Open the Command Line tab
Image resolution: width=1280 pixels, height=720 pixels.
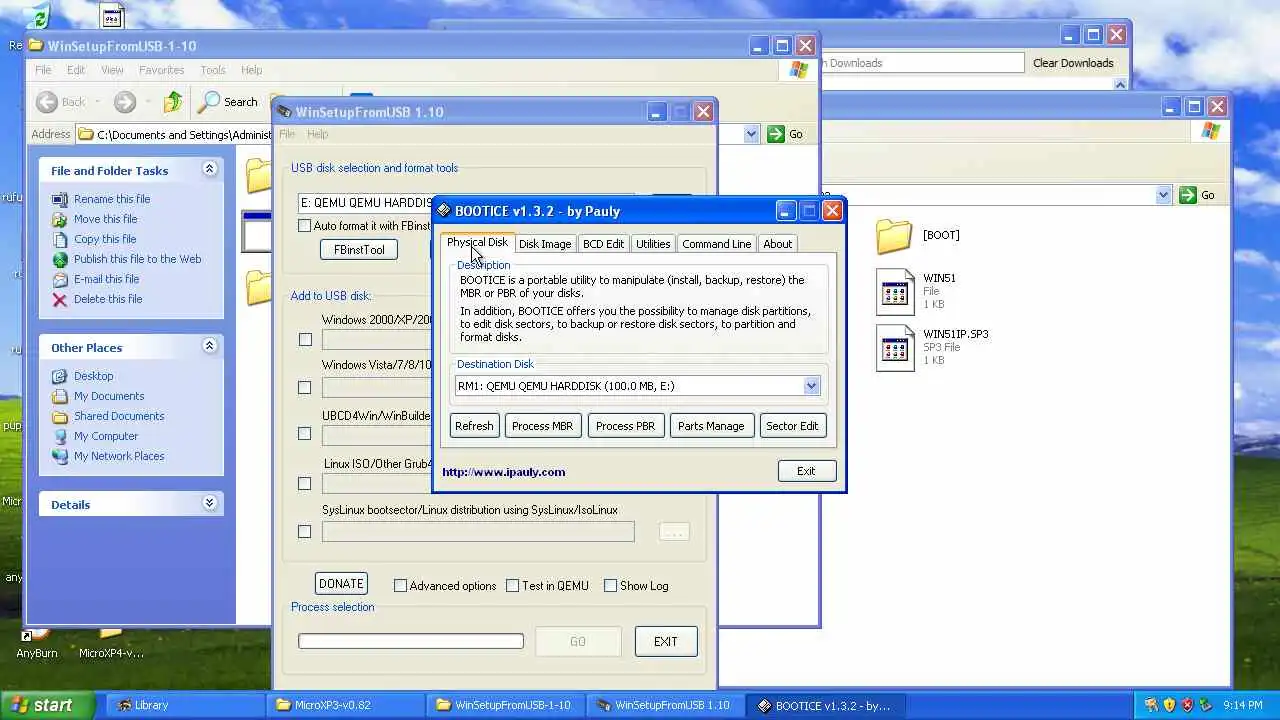coord(716,244)
